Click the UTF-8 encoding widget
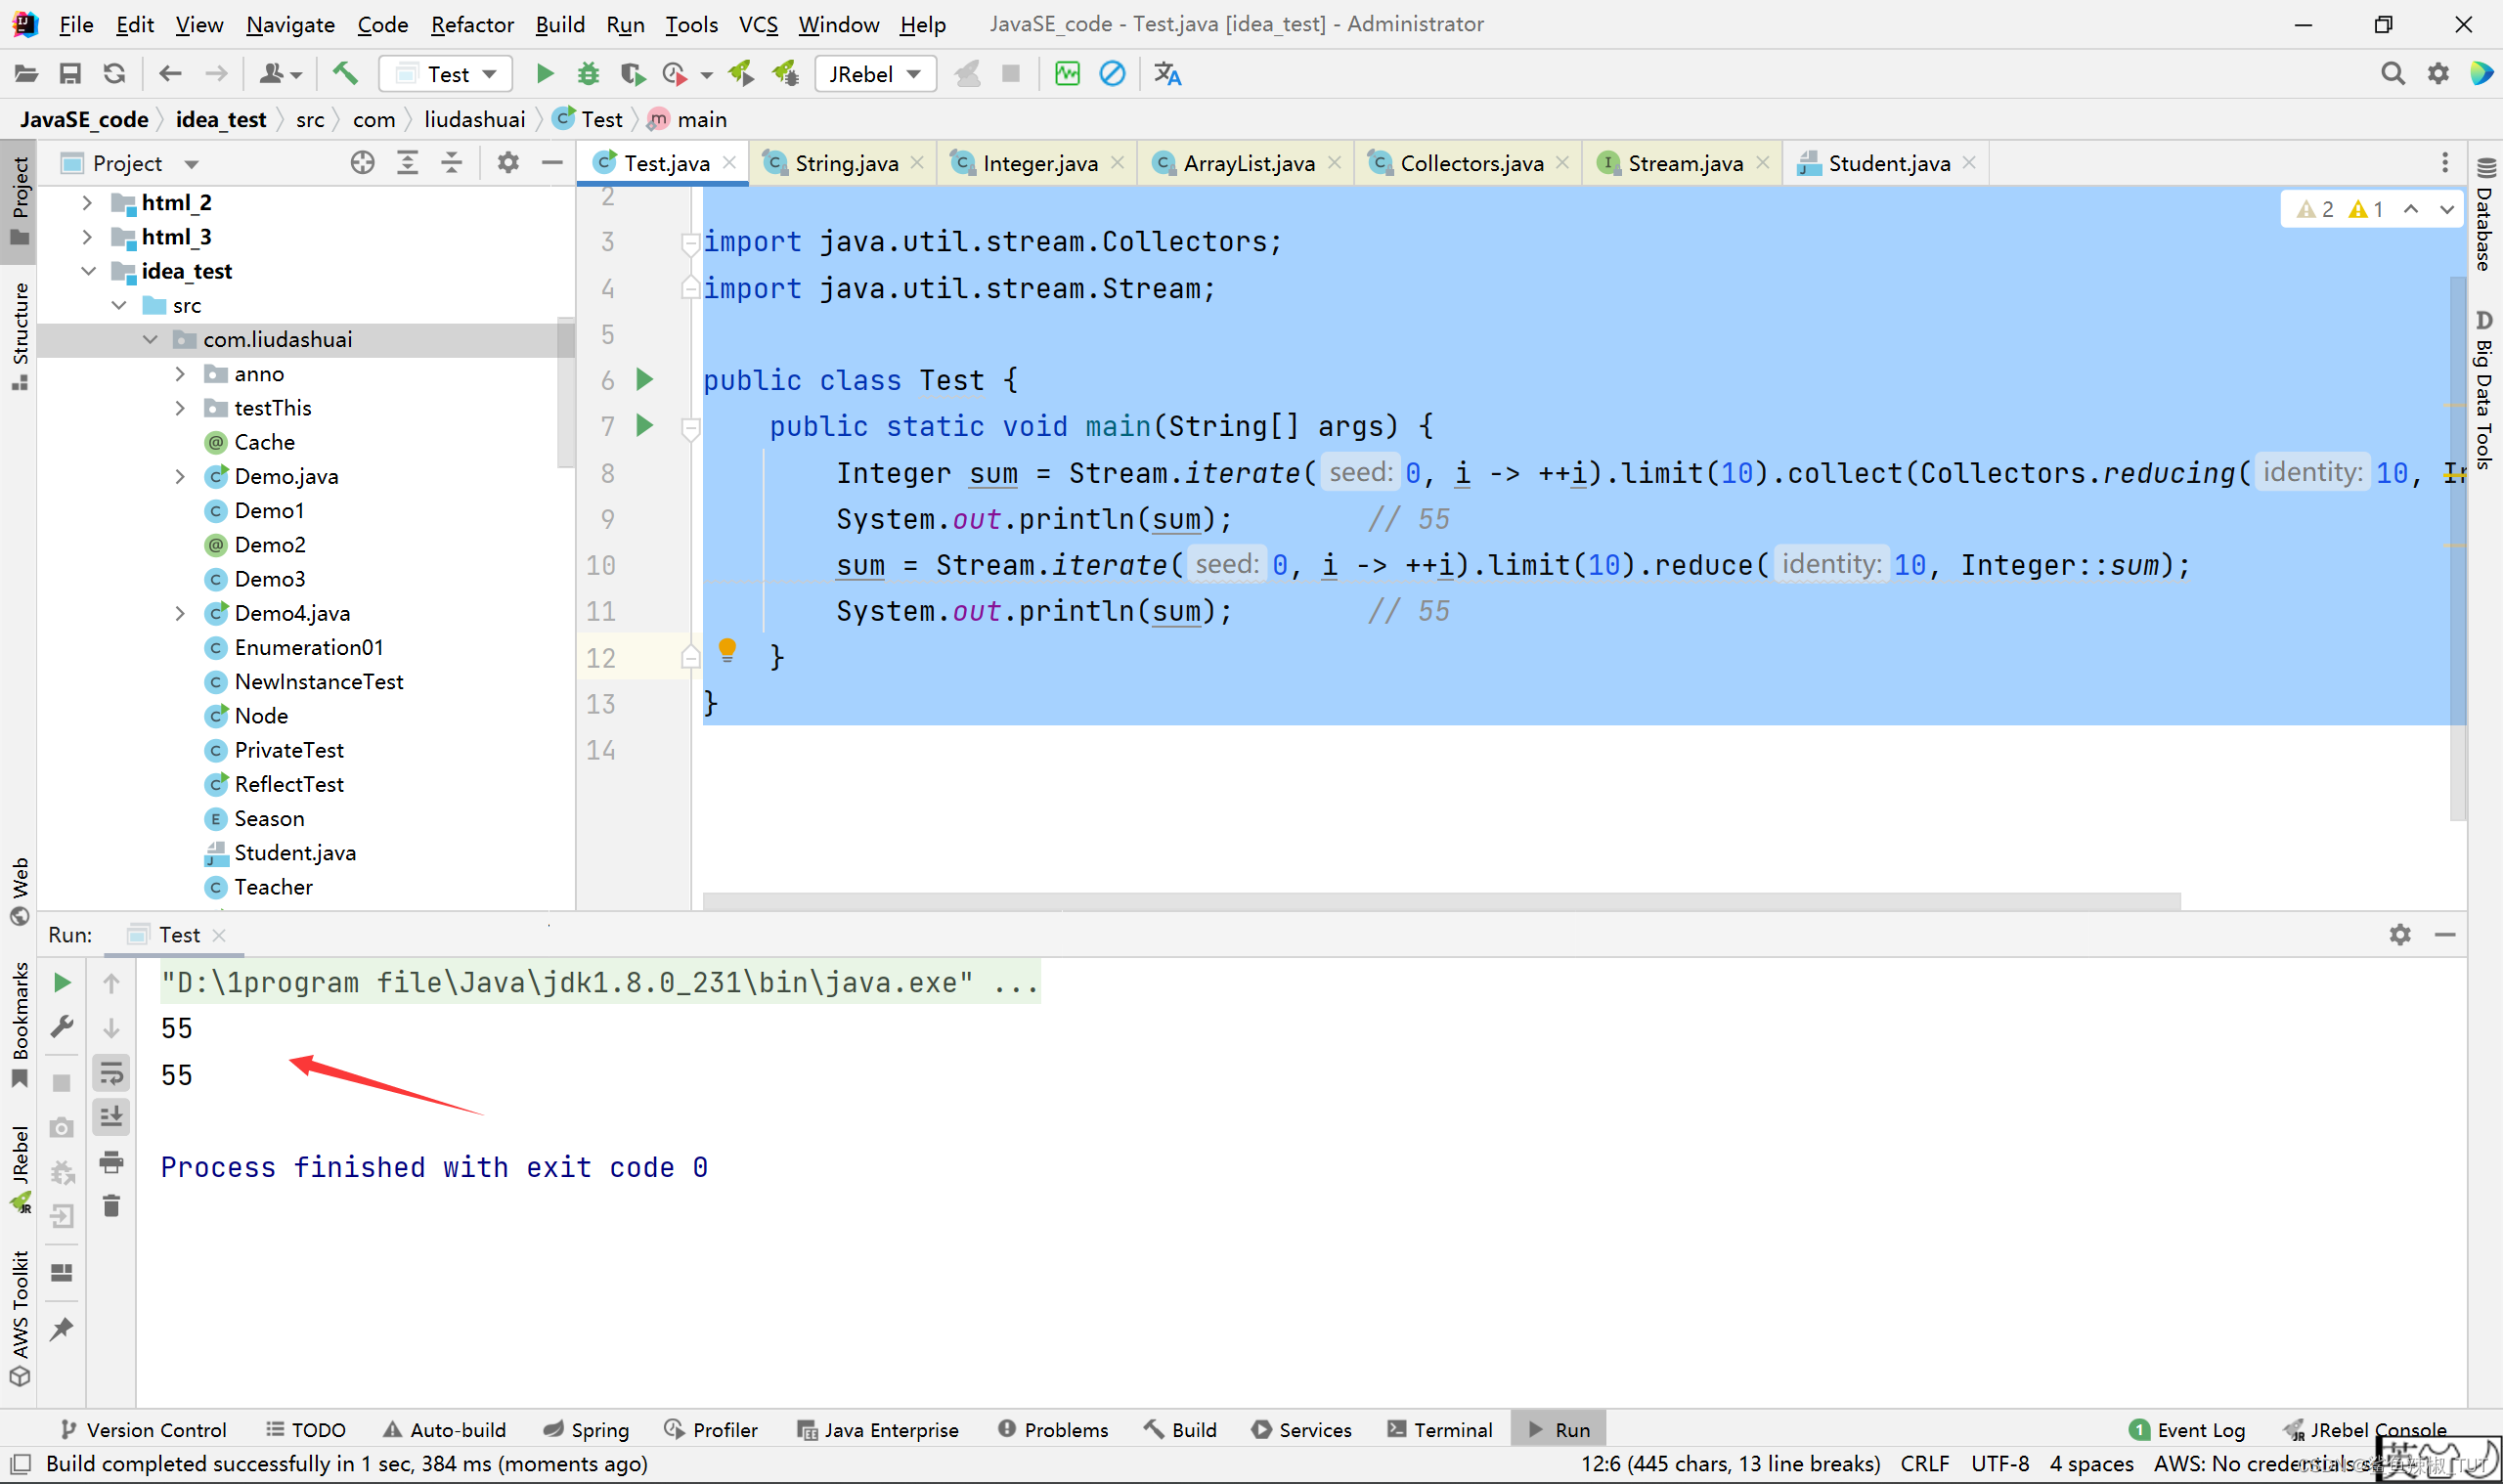 (x=2000, y=1464)
